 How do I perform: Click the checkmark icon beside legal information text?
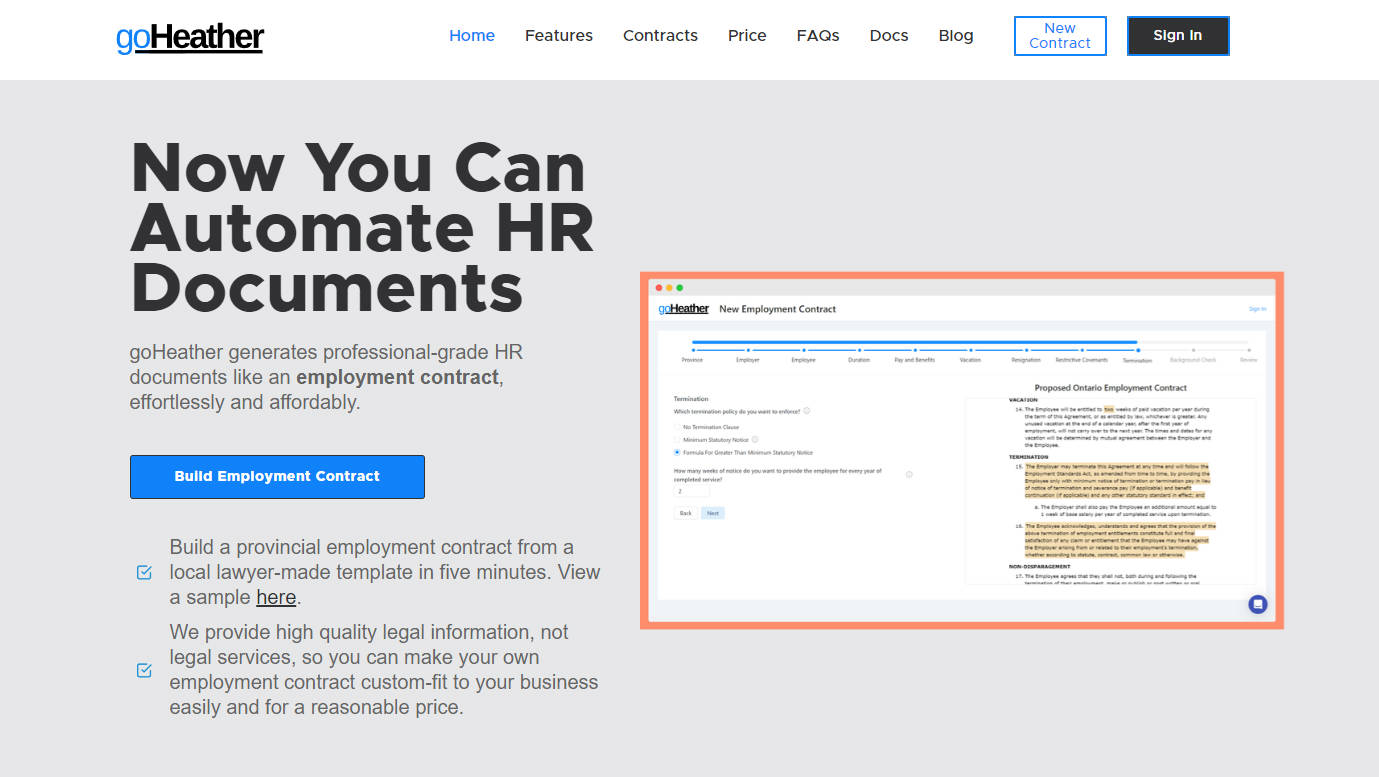click(144, 670)
